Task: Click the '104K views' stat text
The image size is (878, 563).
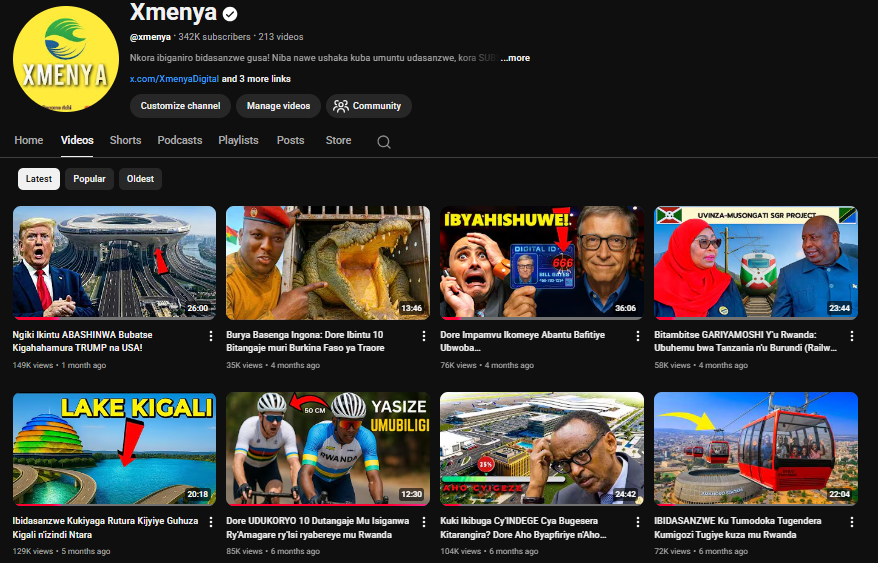Action: [460, 551]
